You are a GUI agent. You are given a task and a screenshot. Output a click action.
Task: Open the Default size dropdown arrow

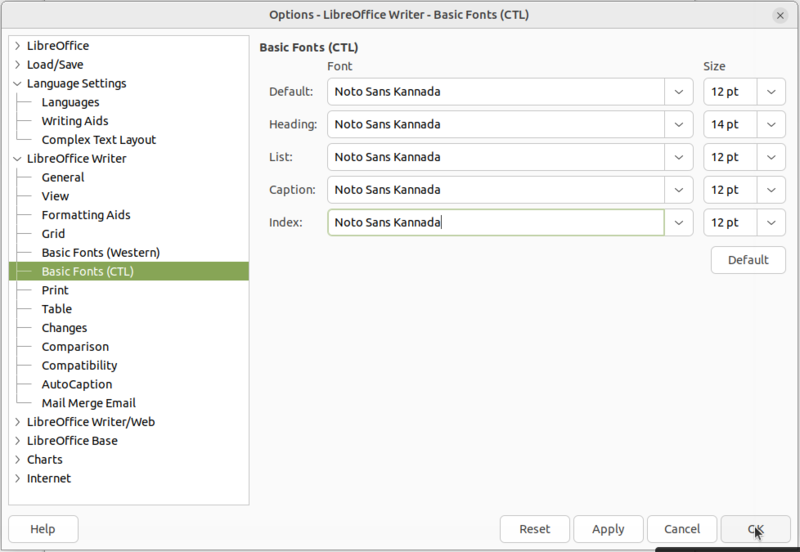(x=771, y=92)
